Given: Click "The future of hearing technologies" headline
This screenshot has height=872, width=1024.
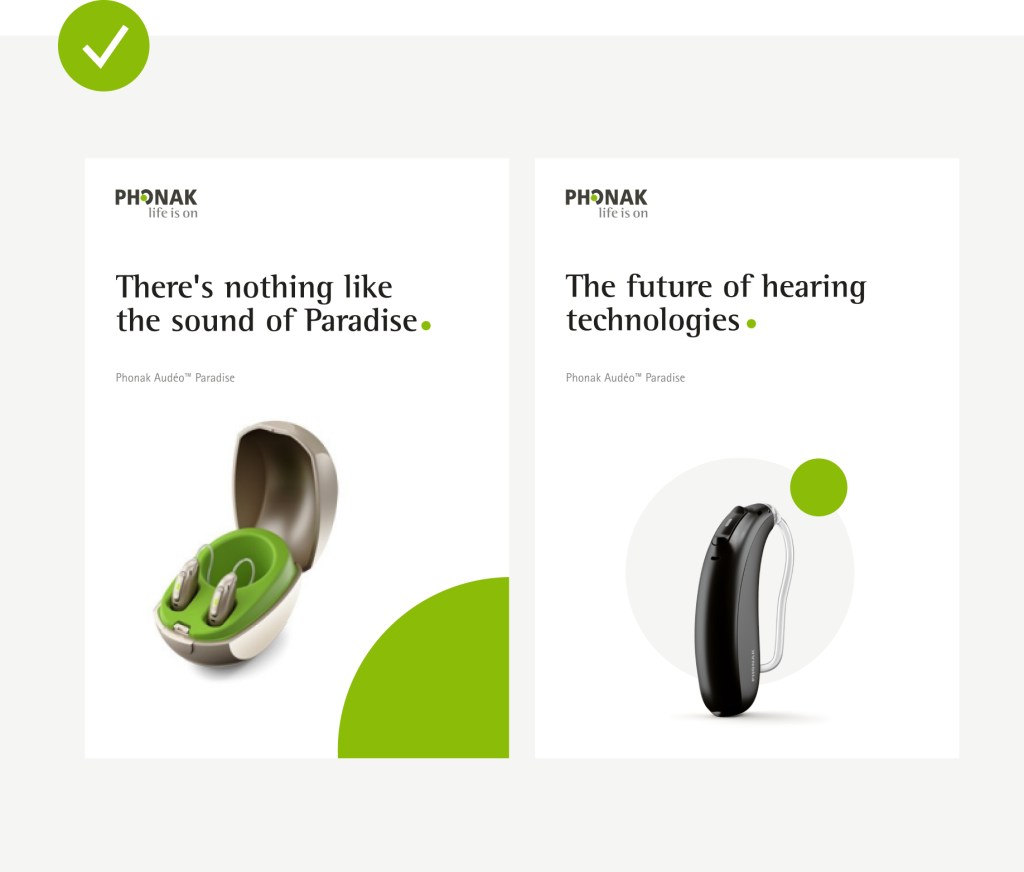Looking at the screenshot, I should (x=716, y=304).
